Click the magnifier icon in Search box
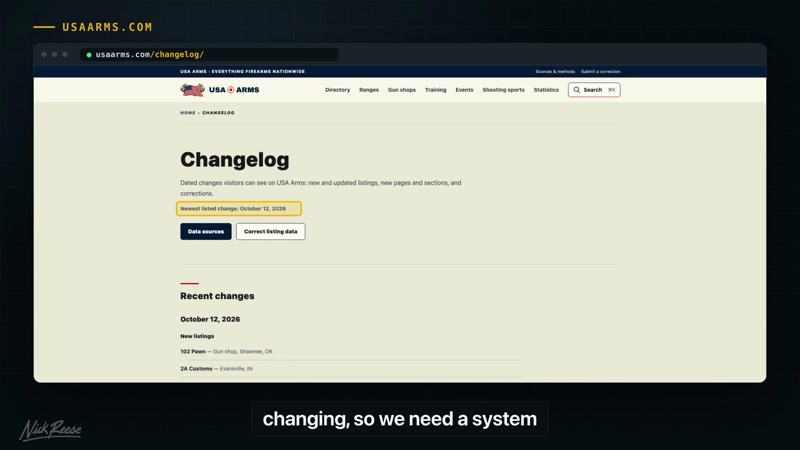This screenshot has width=800, height=450. click(577, 90)
